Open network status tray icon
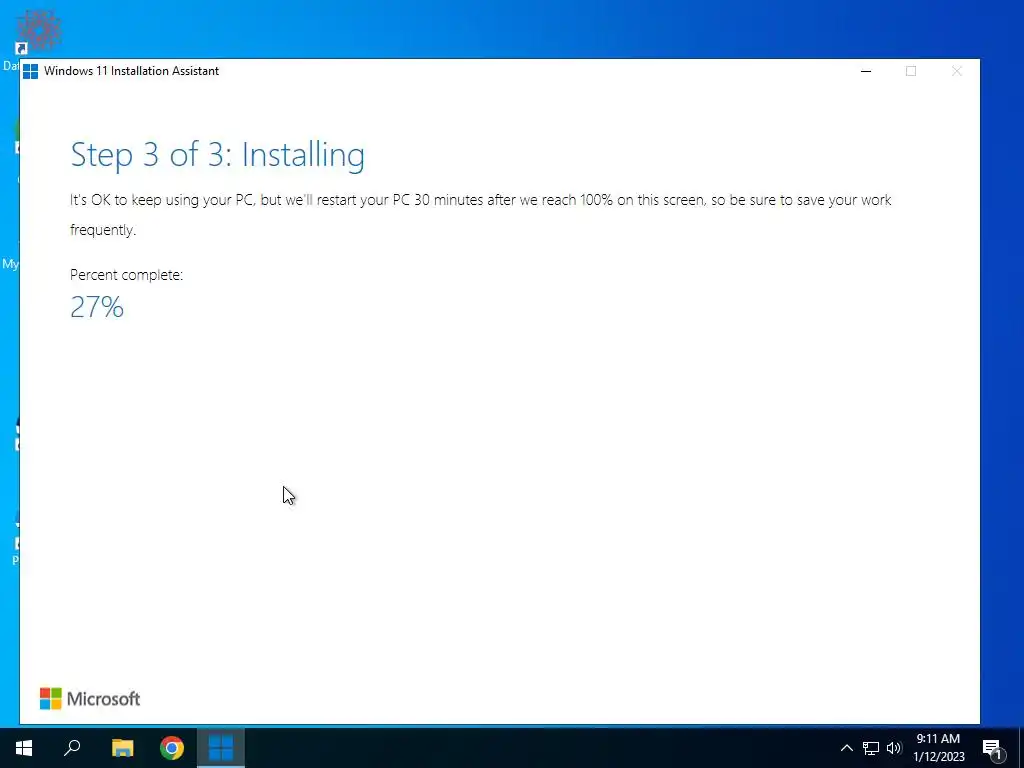The width and height of the screenshot is (1024, 768). pyautogui.click(x=871, y=748)
